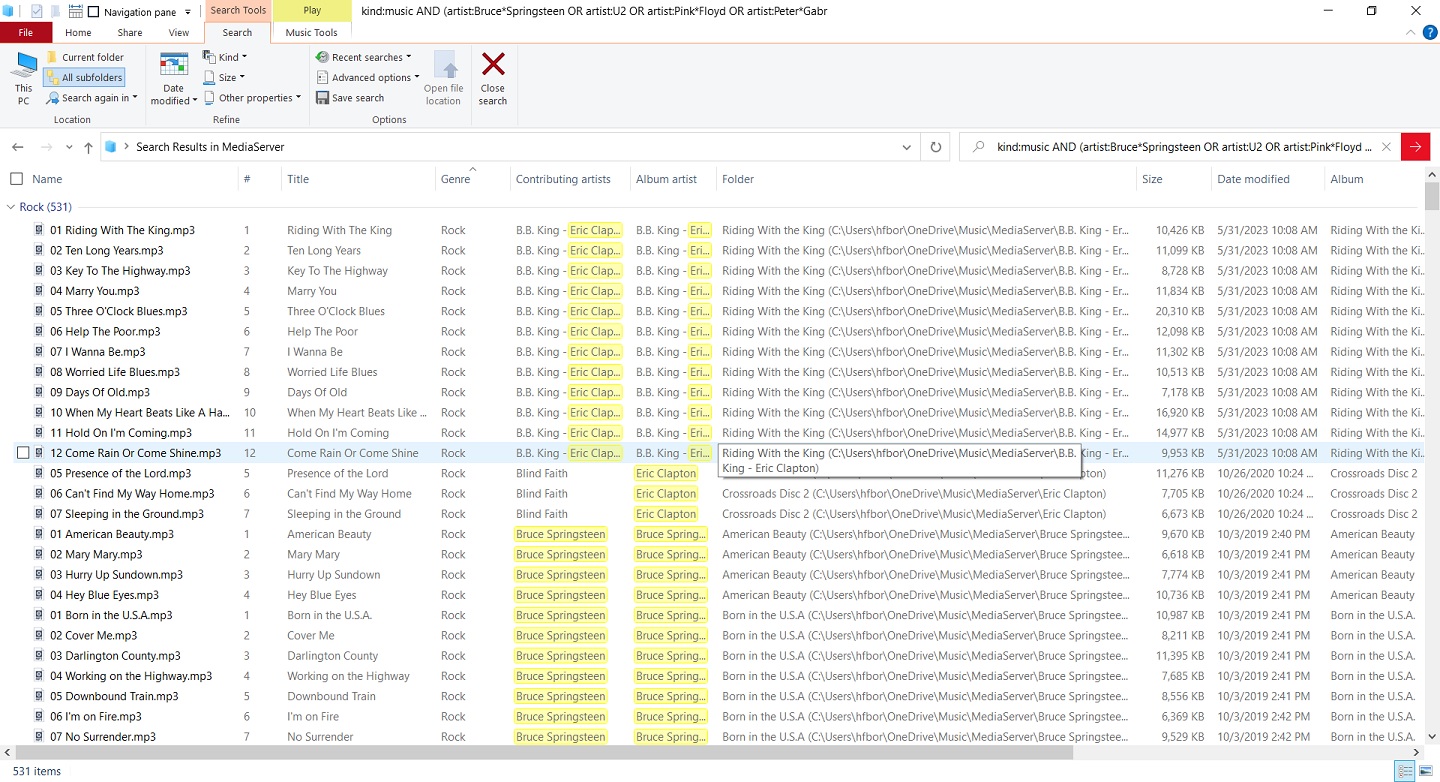The image size is (1440, 782).
Task: Open the ribbon help icon
Action: (1430, 33)
